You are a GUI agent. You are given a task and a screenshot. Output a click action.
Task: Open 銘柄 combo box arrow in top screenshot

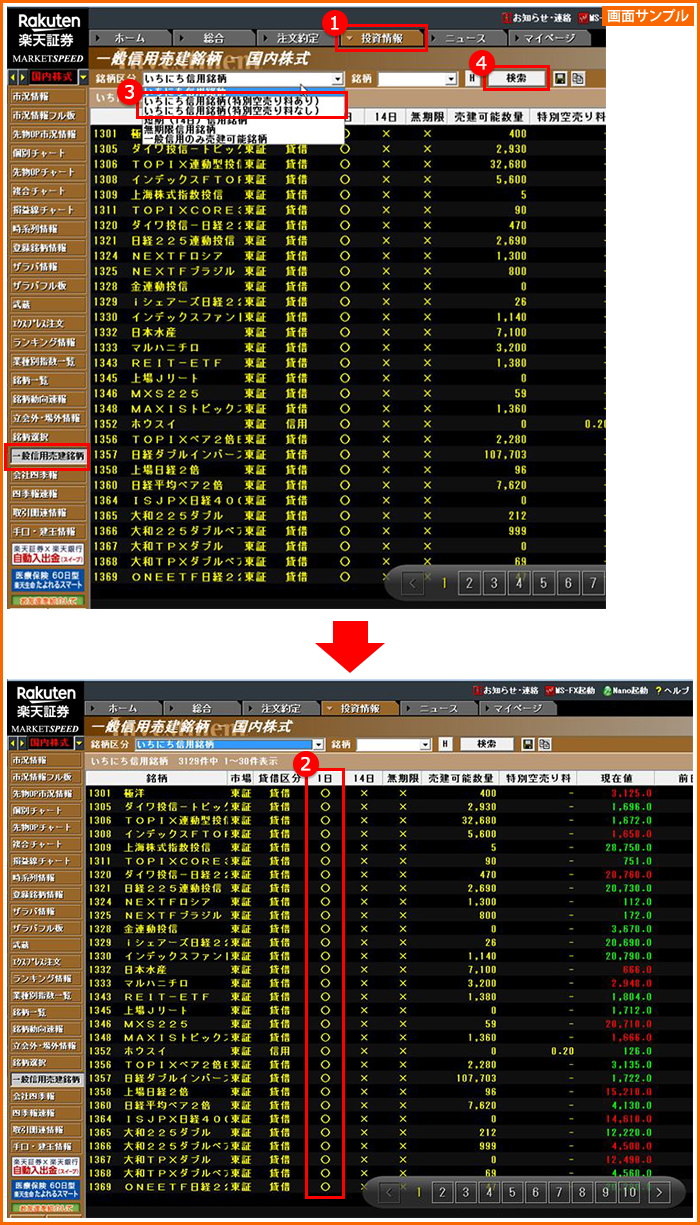click(x=453, y=78)
